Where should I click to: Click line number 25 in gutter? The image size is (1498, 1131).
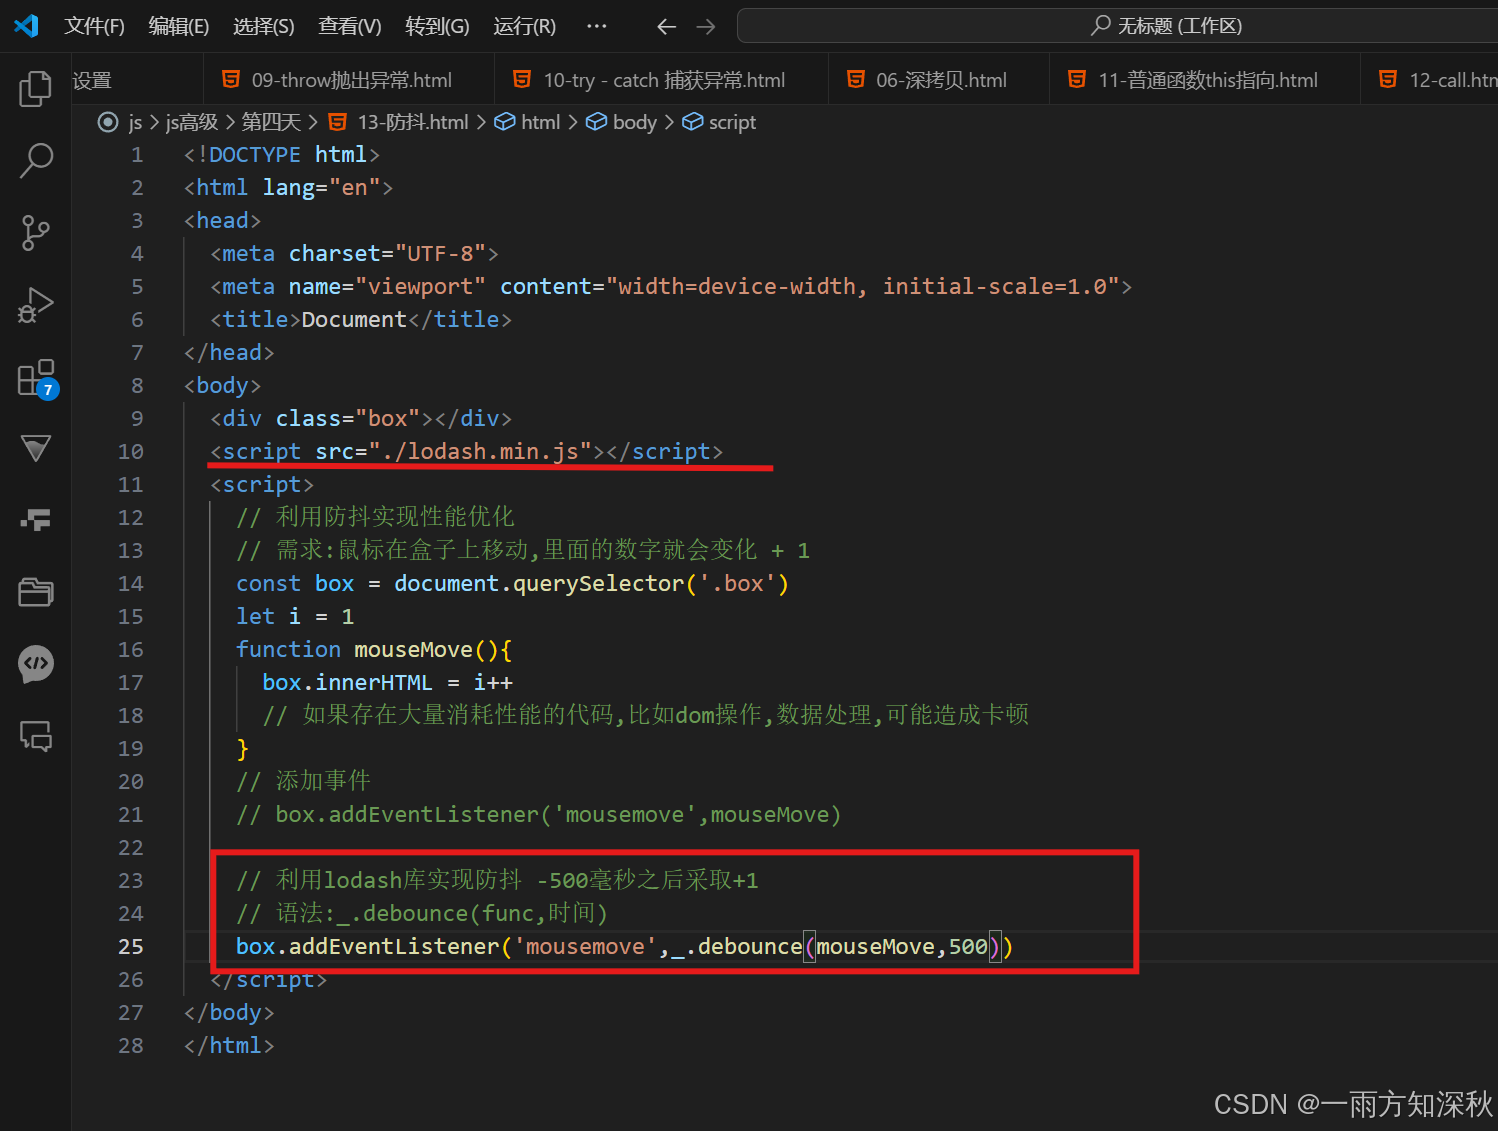131,946
